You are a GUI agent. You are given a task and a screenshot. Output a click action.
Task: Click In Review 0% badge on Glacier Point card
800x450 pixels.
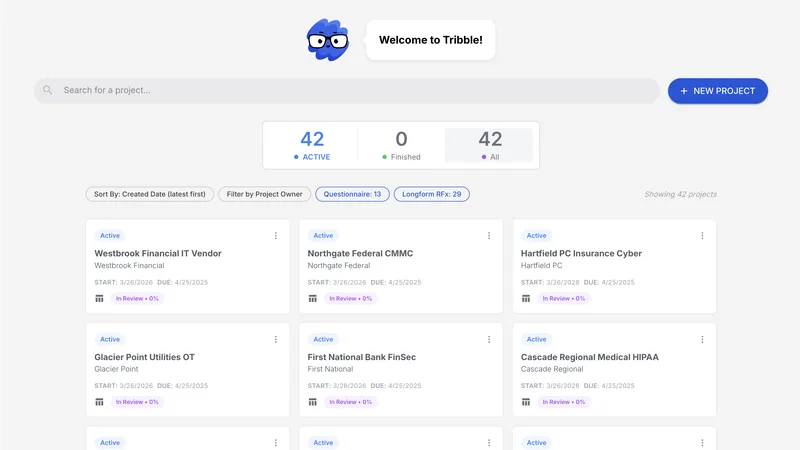point(137,402)
